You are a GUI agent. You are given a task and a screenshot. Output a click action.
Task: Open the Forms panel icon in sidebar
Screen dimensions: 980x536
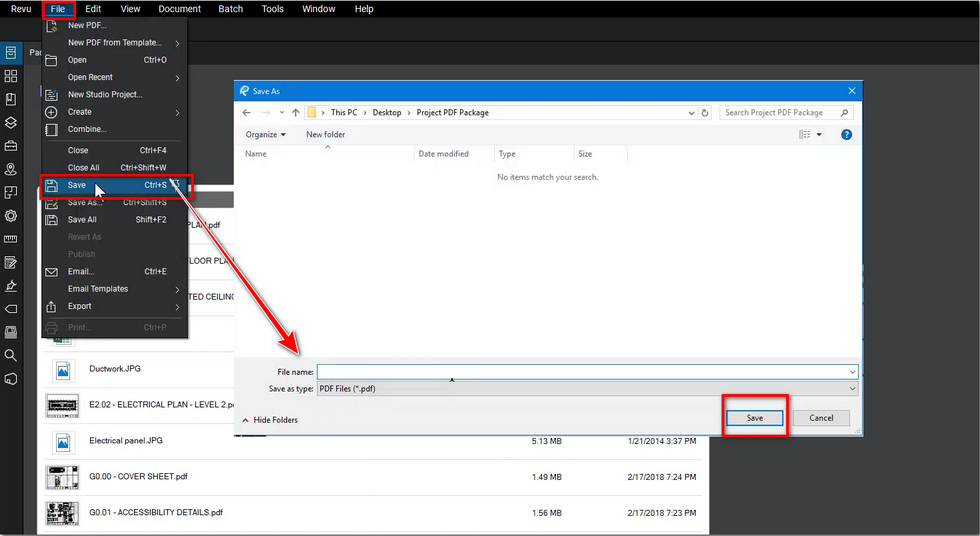coord(11,262)
